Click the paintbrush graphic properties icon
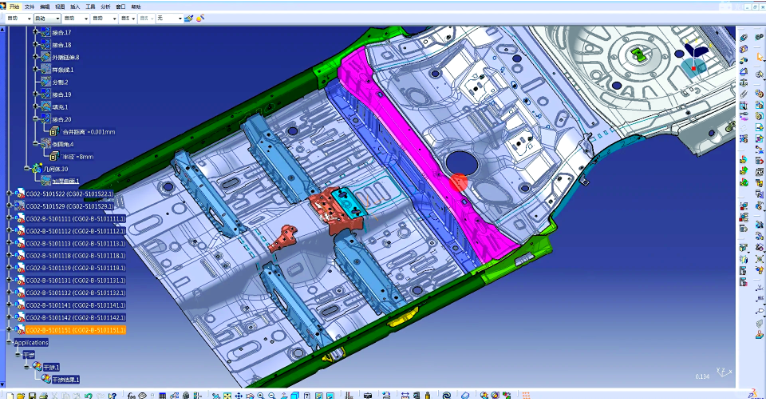This screenshot has width=766, height=399. tap(189, 18)
